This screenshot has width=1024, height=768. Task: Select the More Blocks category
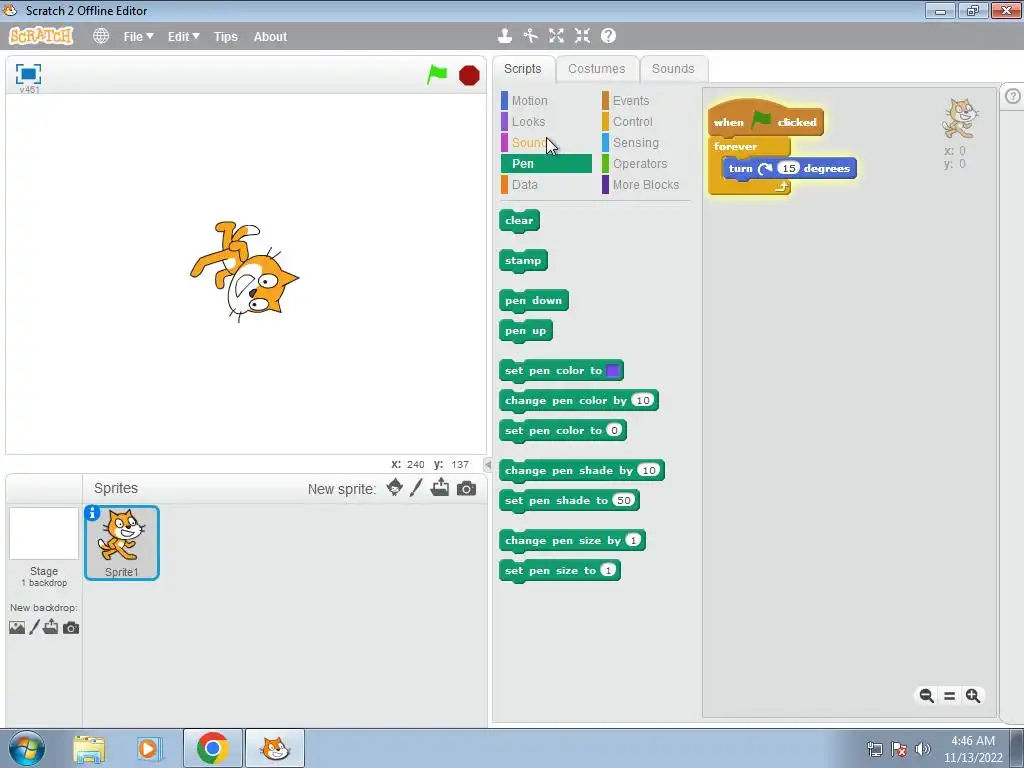pos(645,185)
